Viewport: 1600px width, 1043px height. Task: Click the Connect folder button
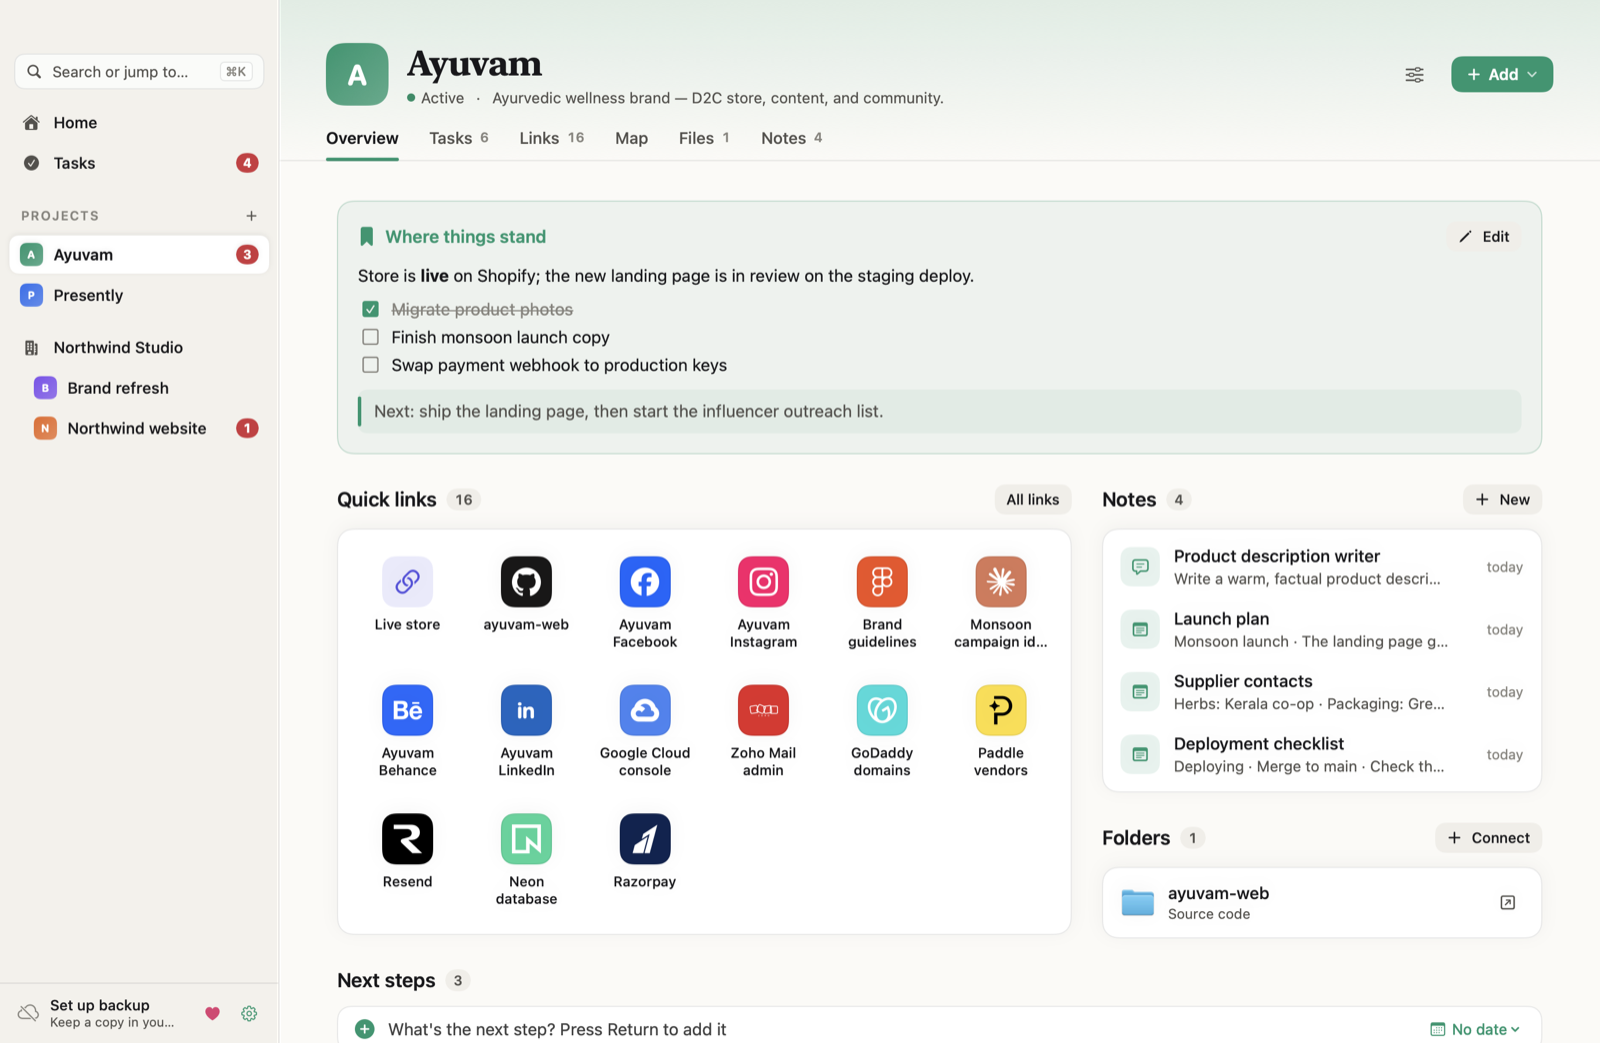point(1488,838)
